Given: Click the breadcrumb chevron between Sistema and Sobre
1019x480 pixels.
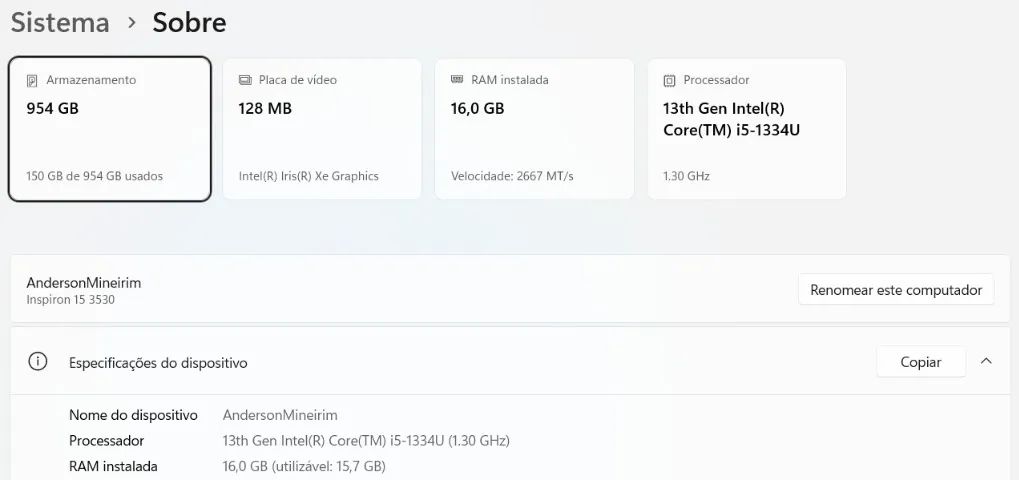Looking at the screenshot, I should [x=132, y=23].
